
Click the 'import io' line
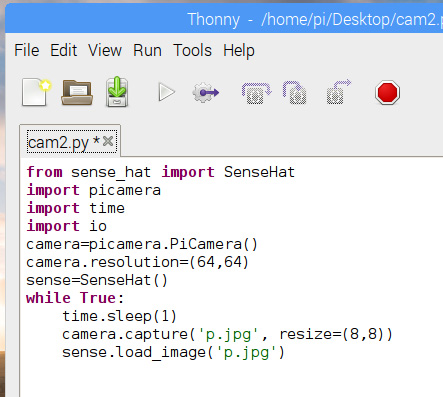click(67, 226)
